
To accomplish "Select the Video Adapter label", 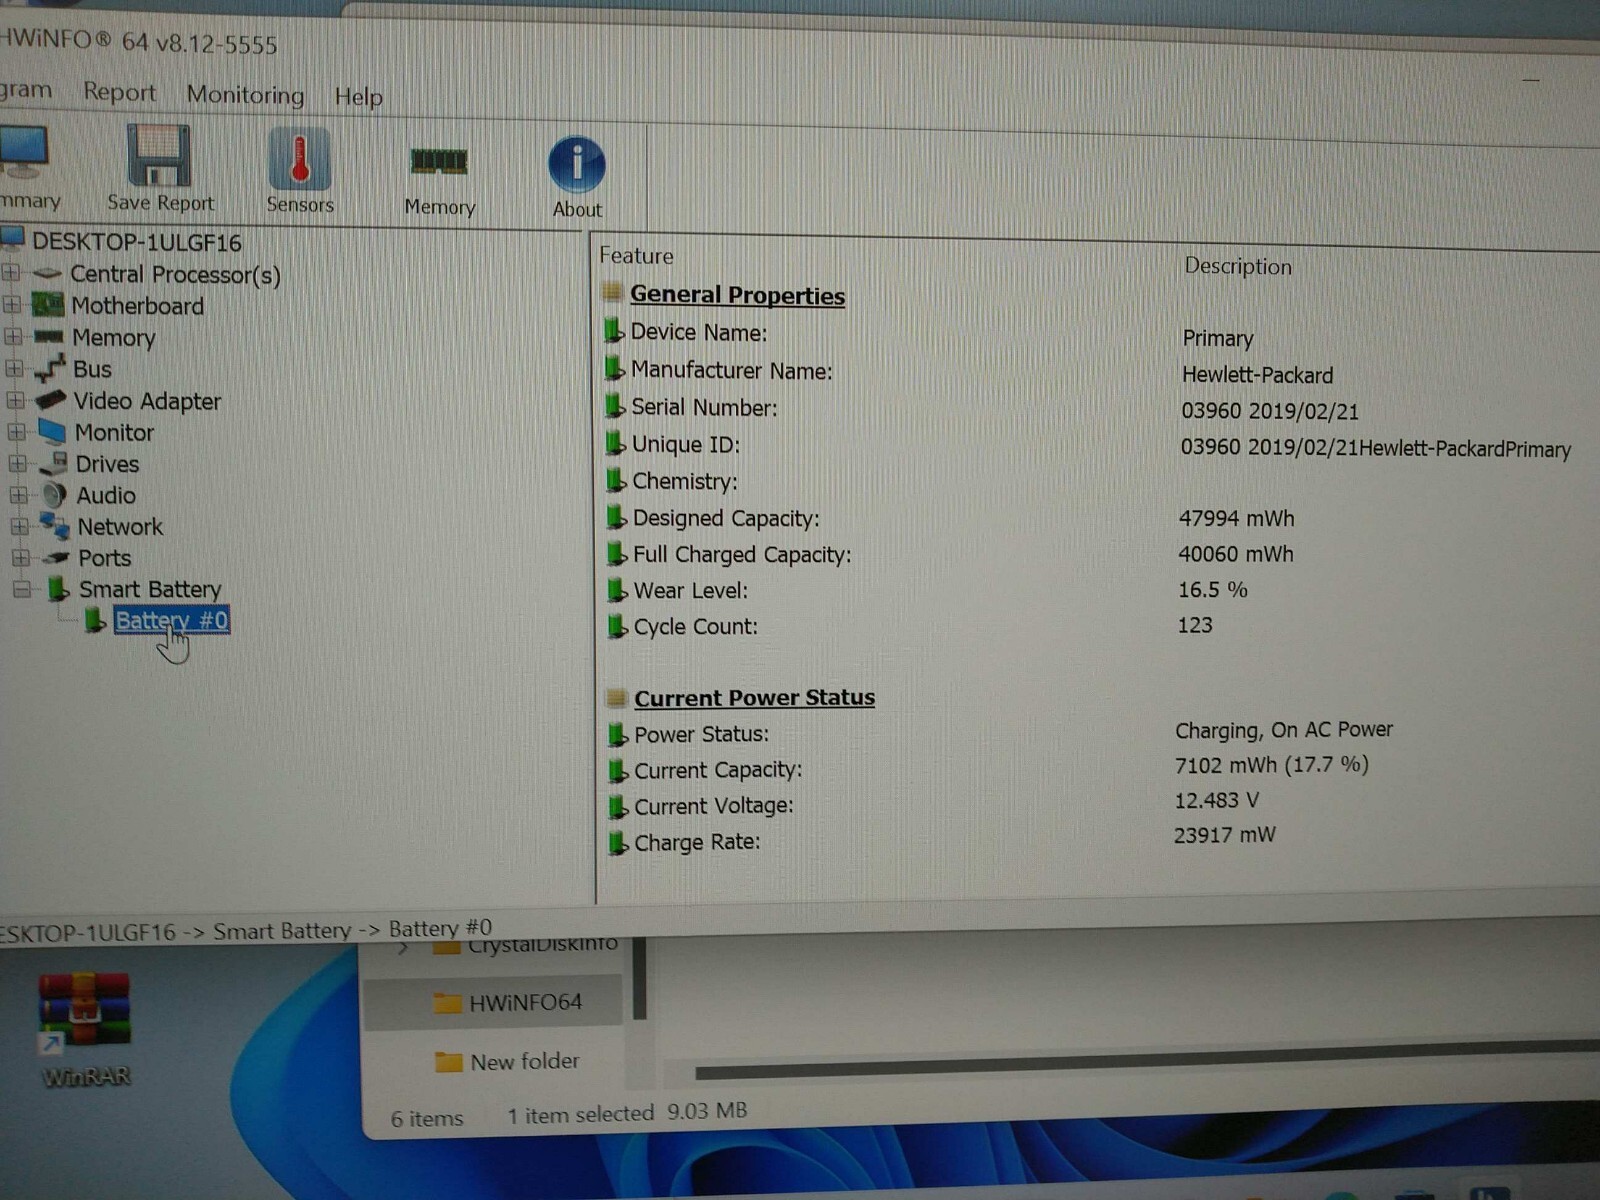I will [x=147, y=401].
